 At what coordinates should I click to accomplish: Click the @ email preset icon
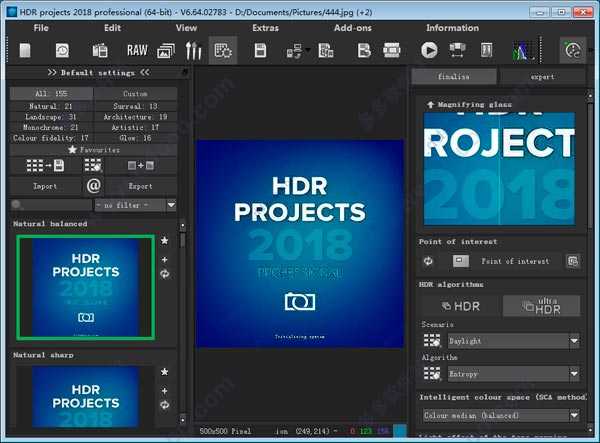(x=93, y=186)
